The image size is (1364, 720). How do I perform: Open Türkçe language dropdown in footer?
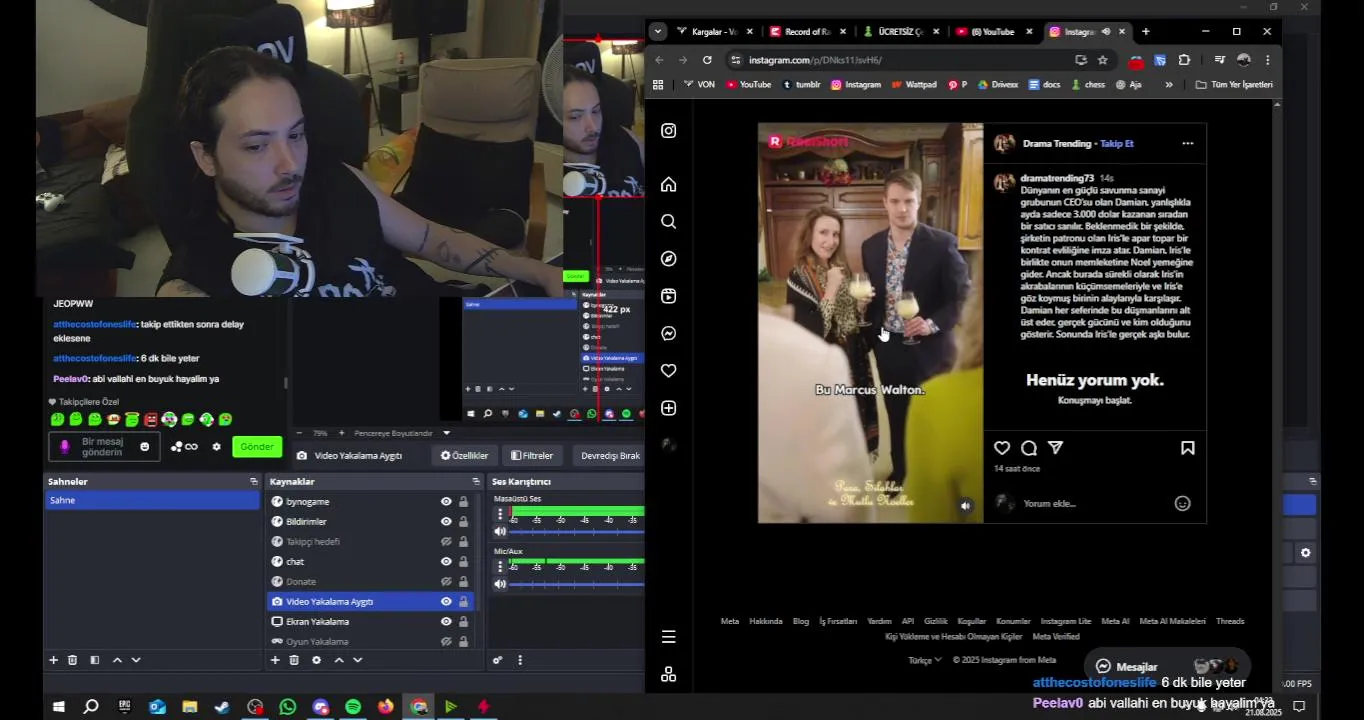pos(924,660)
